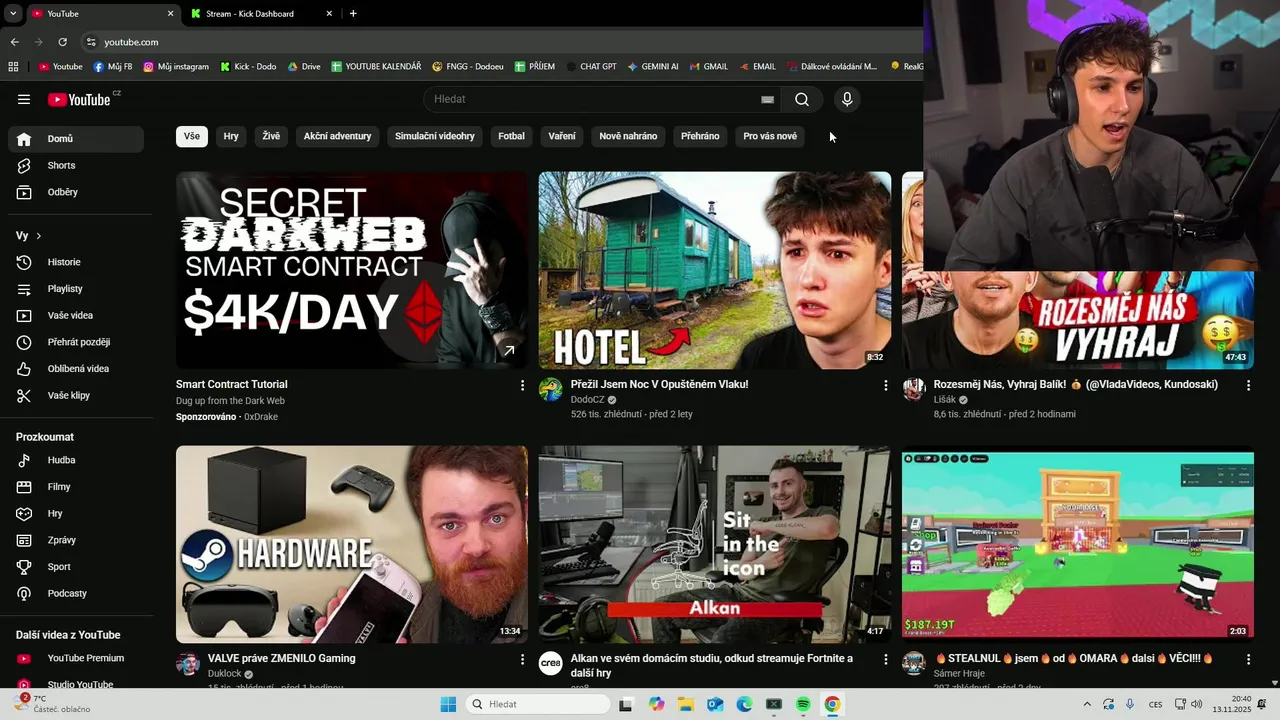Reload the page in Chrome
Viewport: 1280px width, 720px height.
coord(62,42)
